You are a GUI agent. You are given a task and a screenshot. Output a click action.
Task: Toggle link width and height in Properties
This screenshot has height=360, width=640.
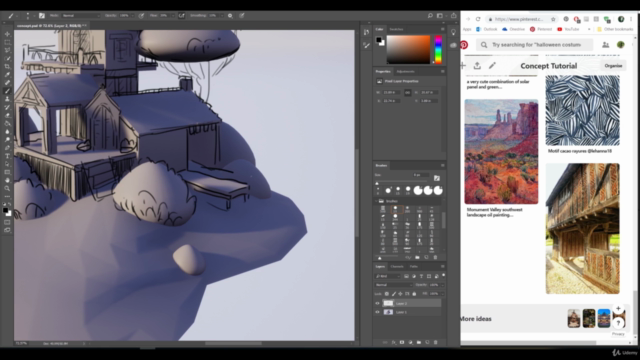[x=407, y=93]
